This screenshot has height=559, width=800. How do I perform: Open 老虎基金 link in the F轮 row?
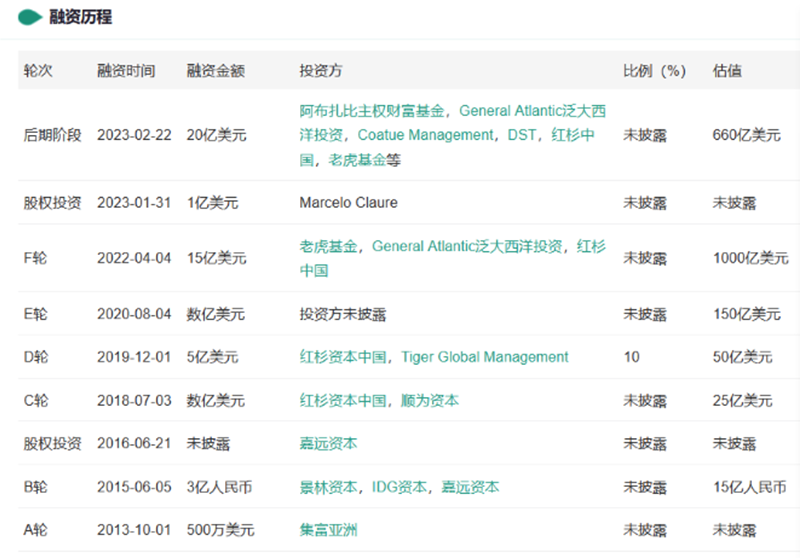328,246
